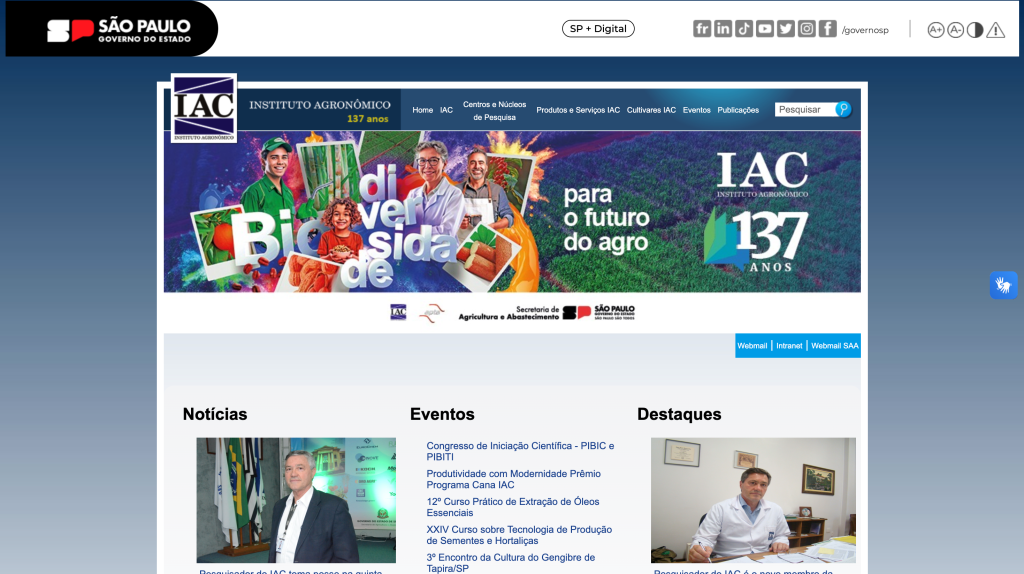Viewport: 1024px width, 574px height.
Task: Open the TikTok social icon
Action: pyautogui.click(x=743, y=29)
